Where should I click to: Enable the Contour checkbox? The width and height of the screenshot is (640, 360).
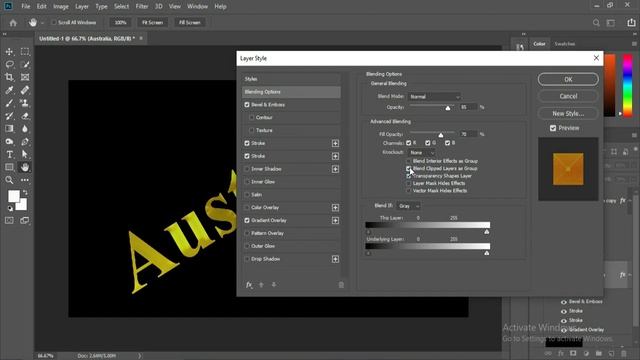(251, 118)
